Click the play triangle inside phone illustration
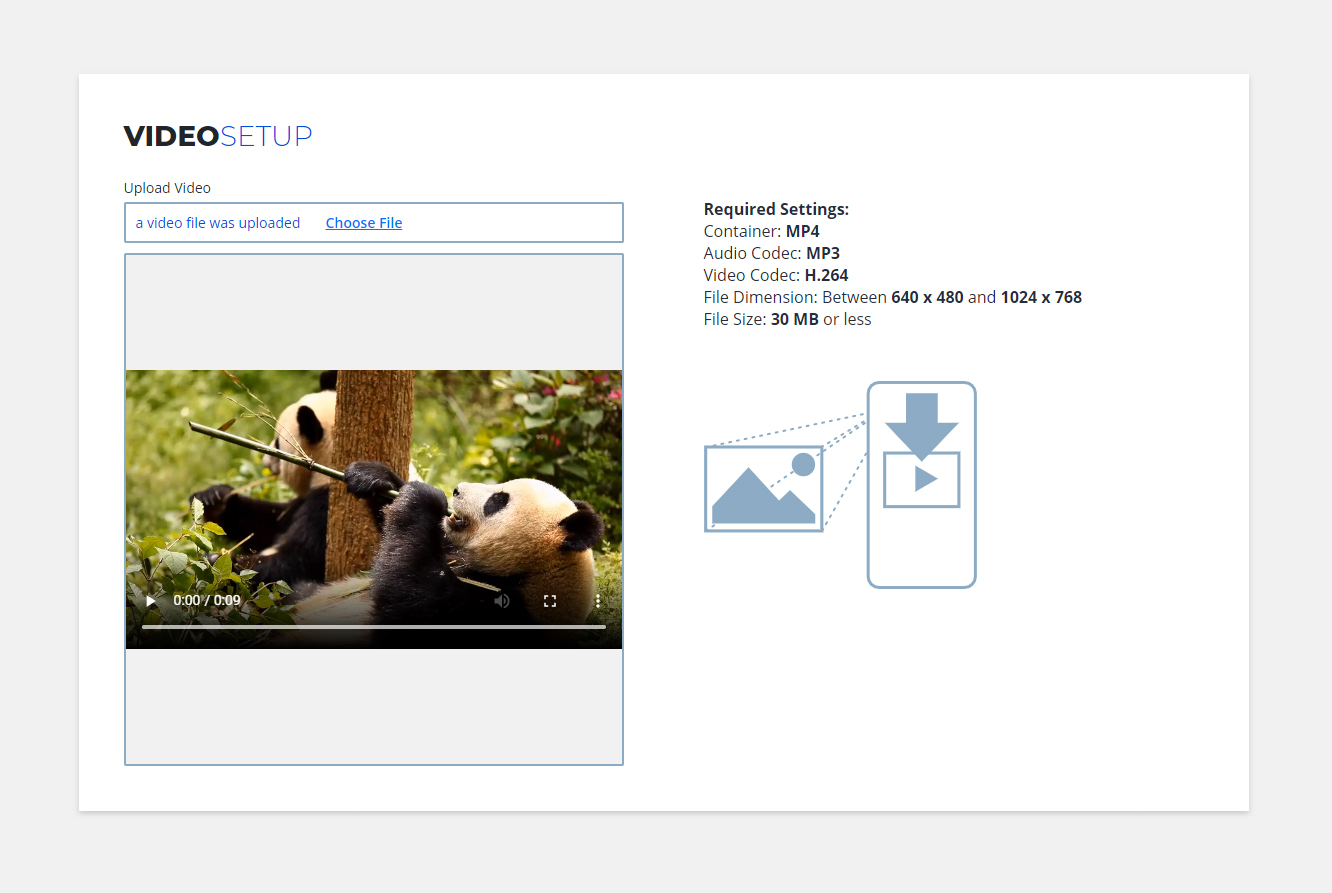 [925, 479]
